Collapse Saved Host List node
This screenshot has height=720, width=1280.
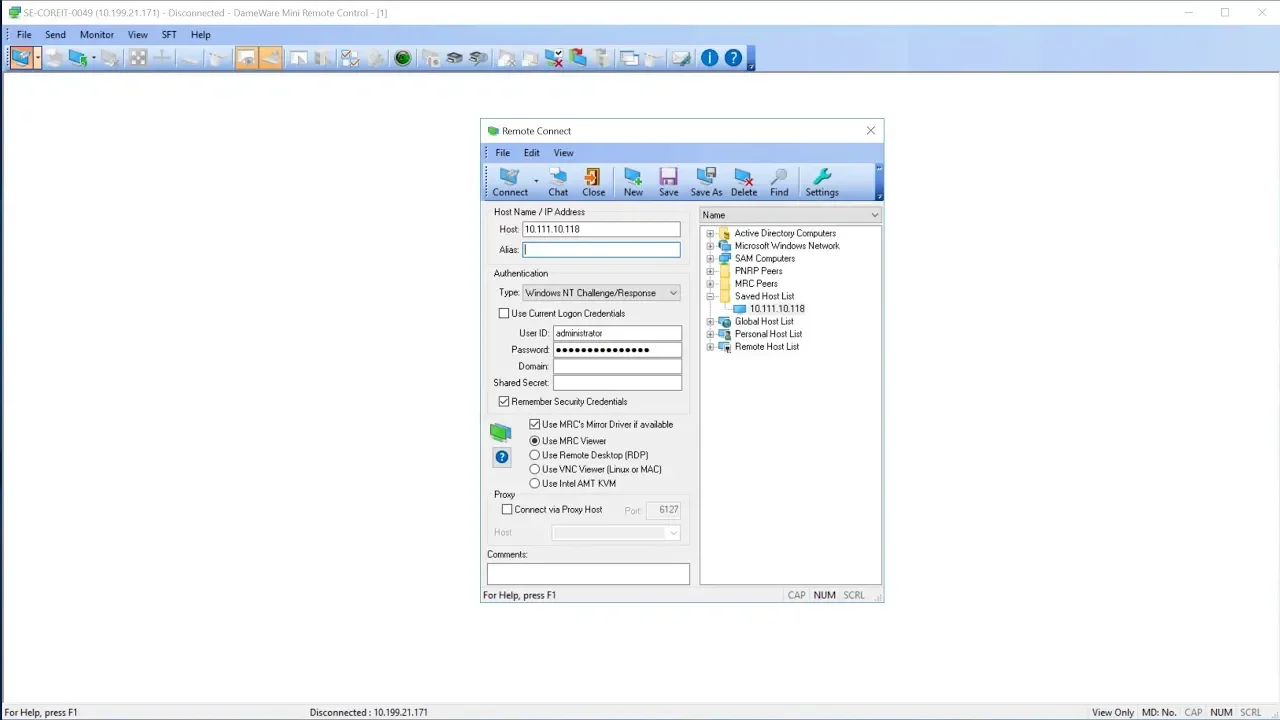click(x=710, y=296)
